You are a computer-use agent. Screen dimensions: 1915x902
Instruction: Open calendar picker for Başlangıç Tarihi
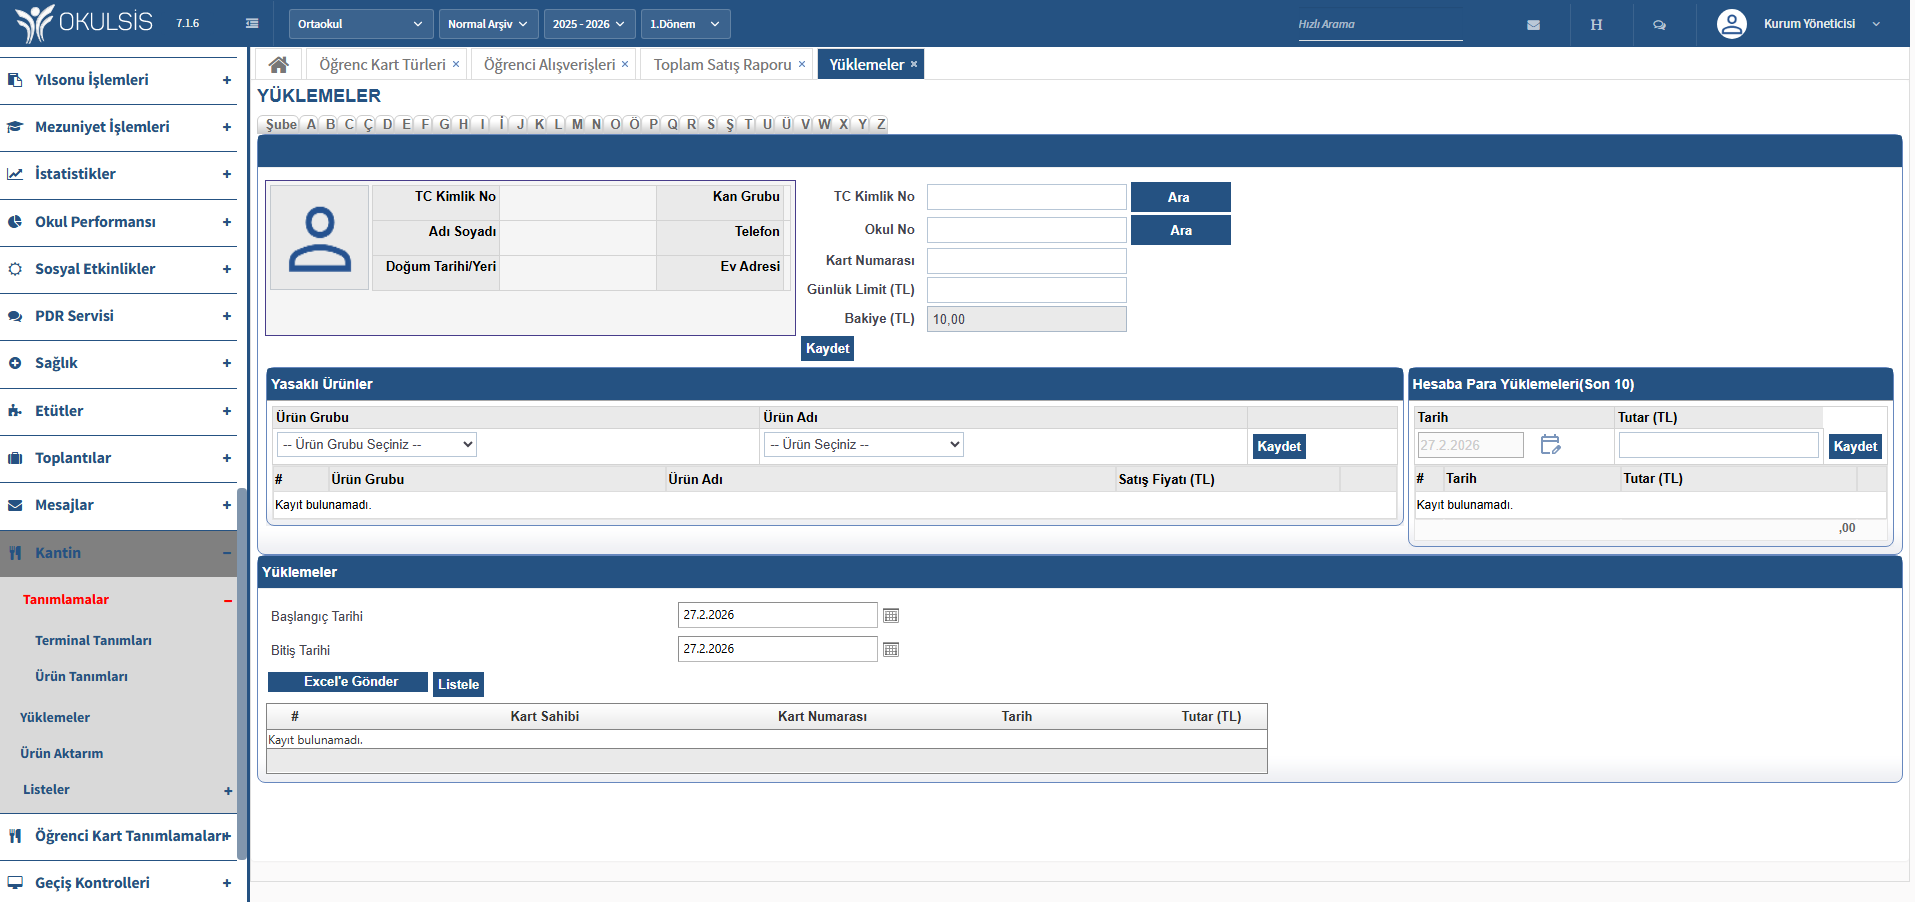point(891,616)
